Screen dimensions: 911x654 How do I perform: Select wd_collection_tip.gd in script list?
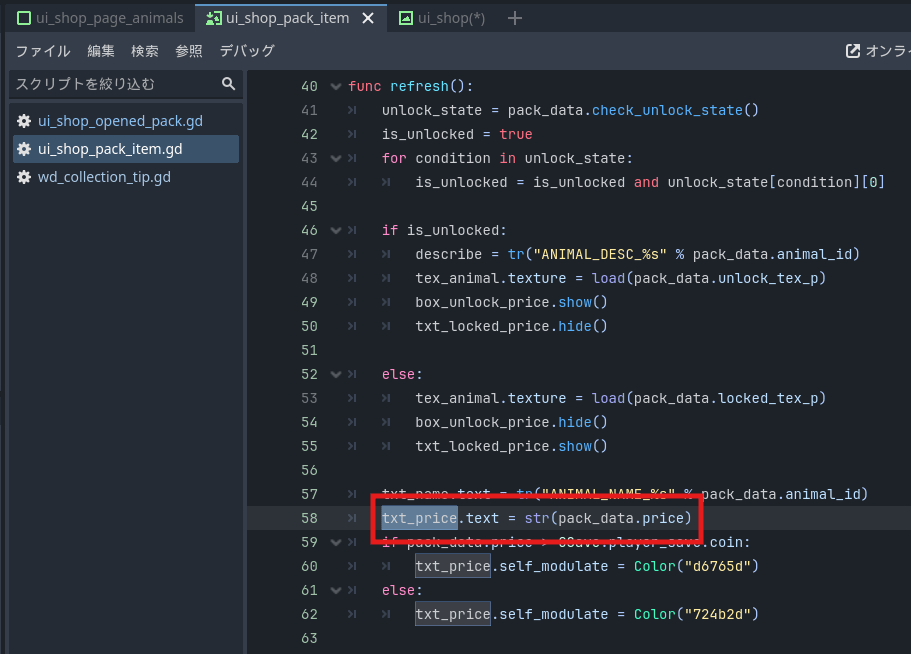pos(125,177)
